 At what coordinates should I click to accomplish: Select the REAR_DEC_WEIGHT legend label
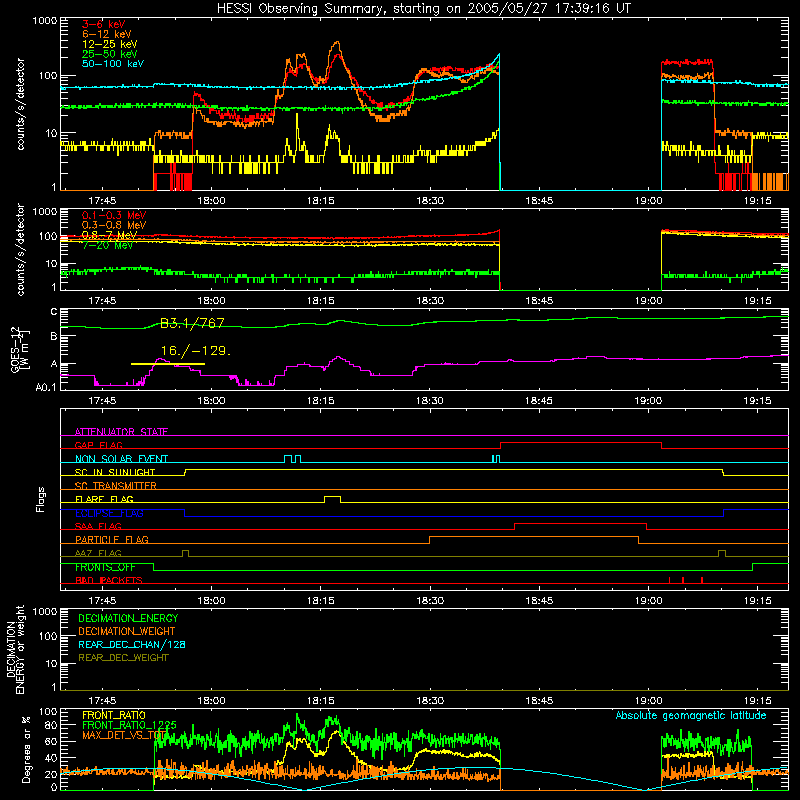pos(123,658)
